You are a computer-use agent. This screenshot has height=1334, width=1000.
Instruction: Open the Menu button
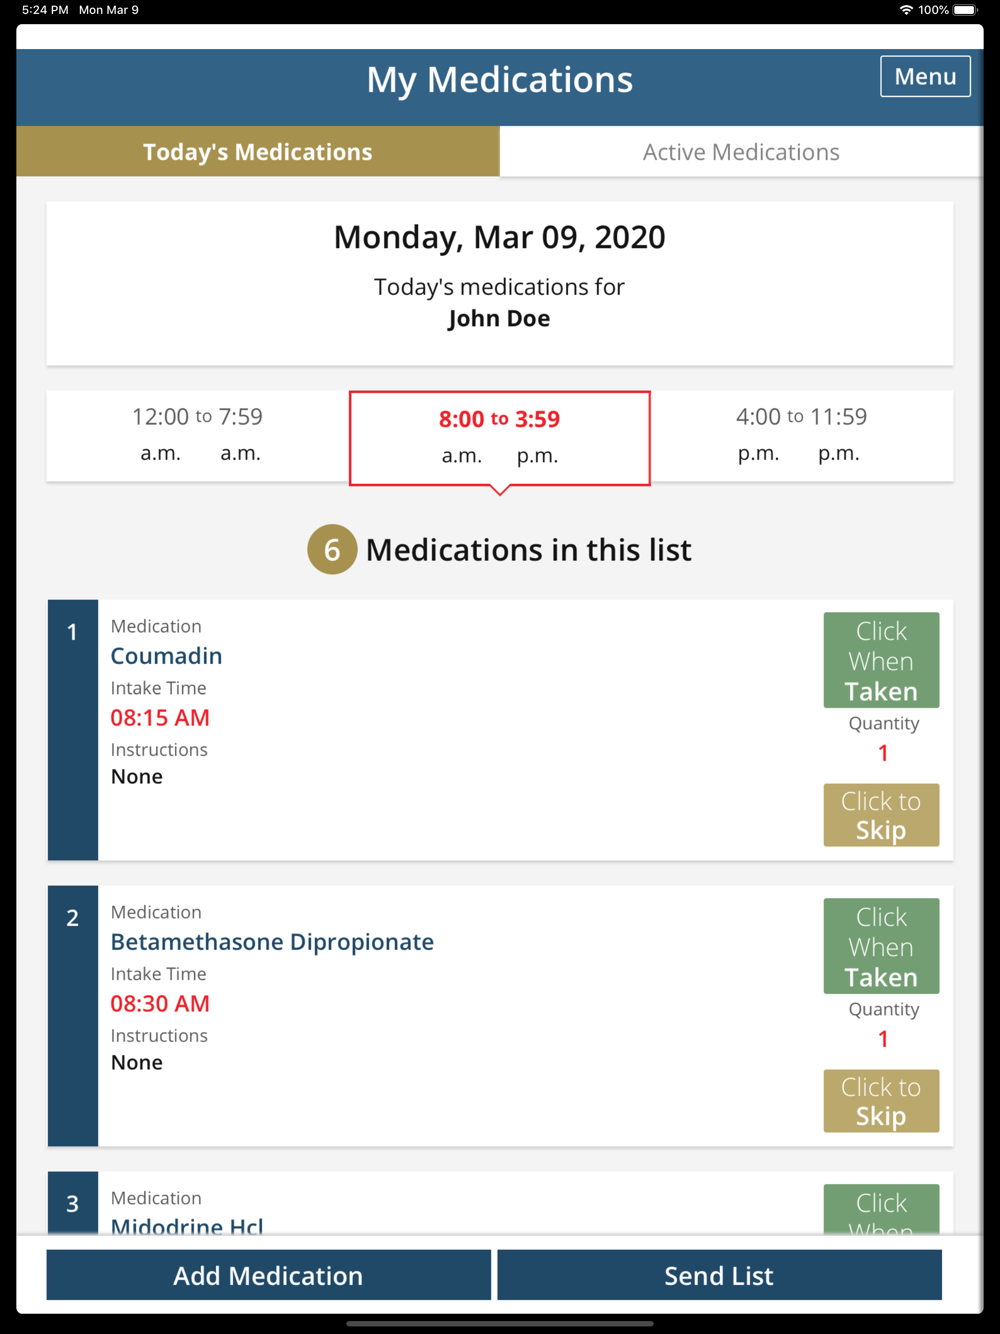click(x=925, y=77)
